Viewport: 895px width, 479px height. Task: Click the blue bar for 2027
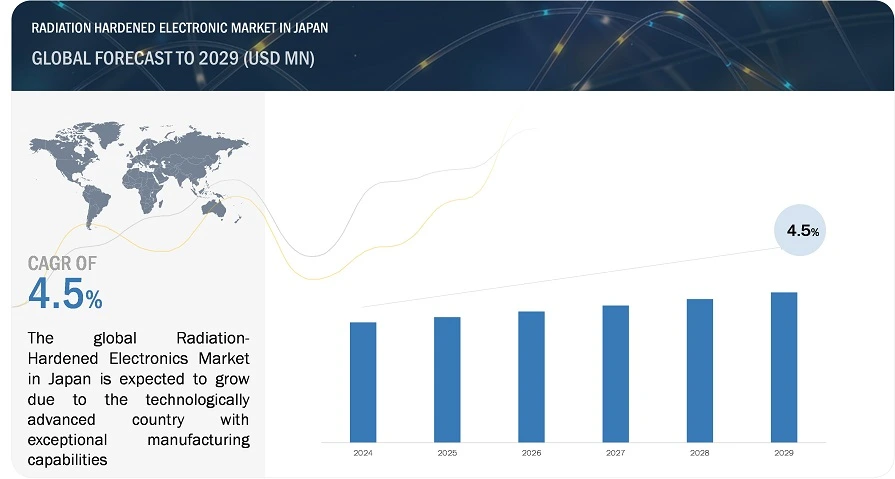615,373
